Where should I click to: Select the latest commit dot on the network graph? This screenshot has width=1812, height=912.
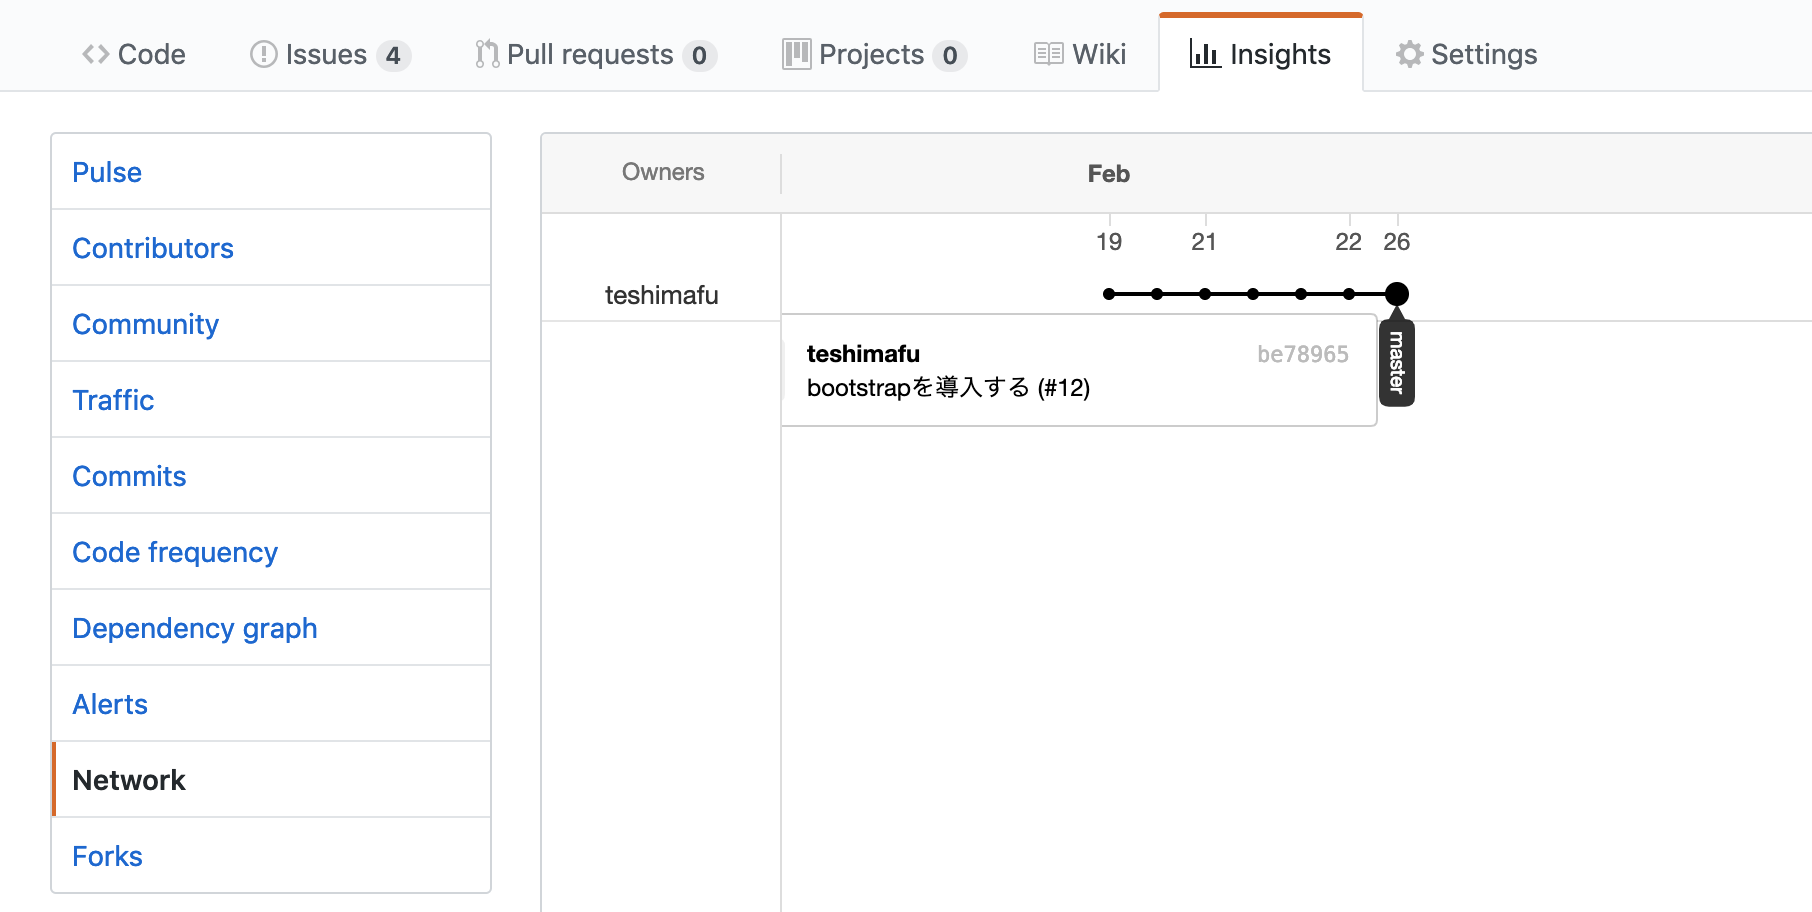pos(1397,294)
